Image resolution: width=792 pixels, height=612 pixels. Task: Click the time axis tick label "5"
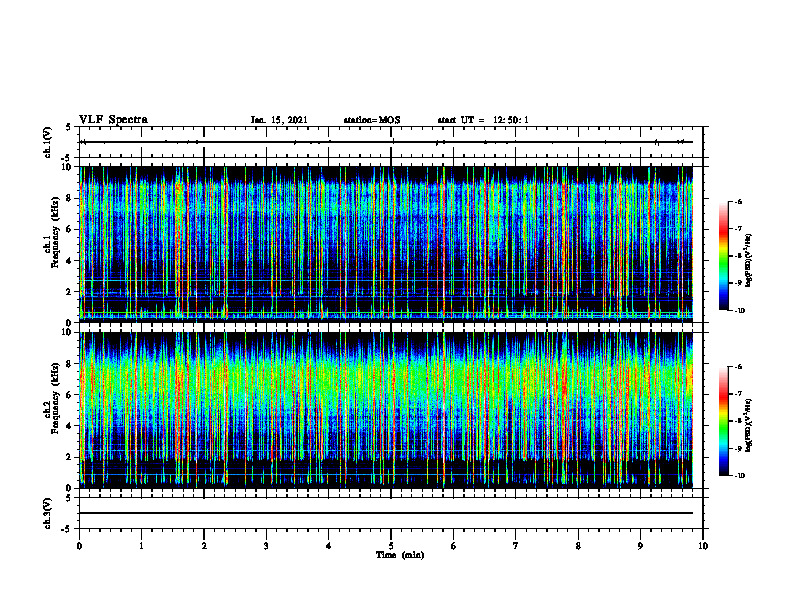pos(391,546)
